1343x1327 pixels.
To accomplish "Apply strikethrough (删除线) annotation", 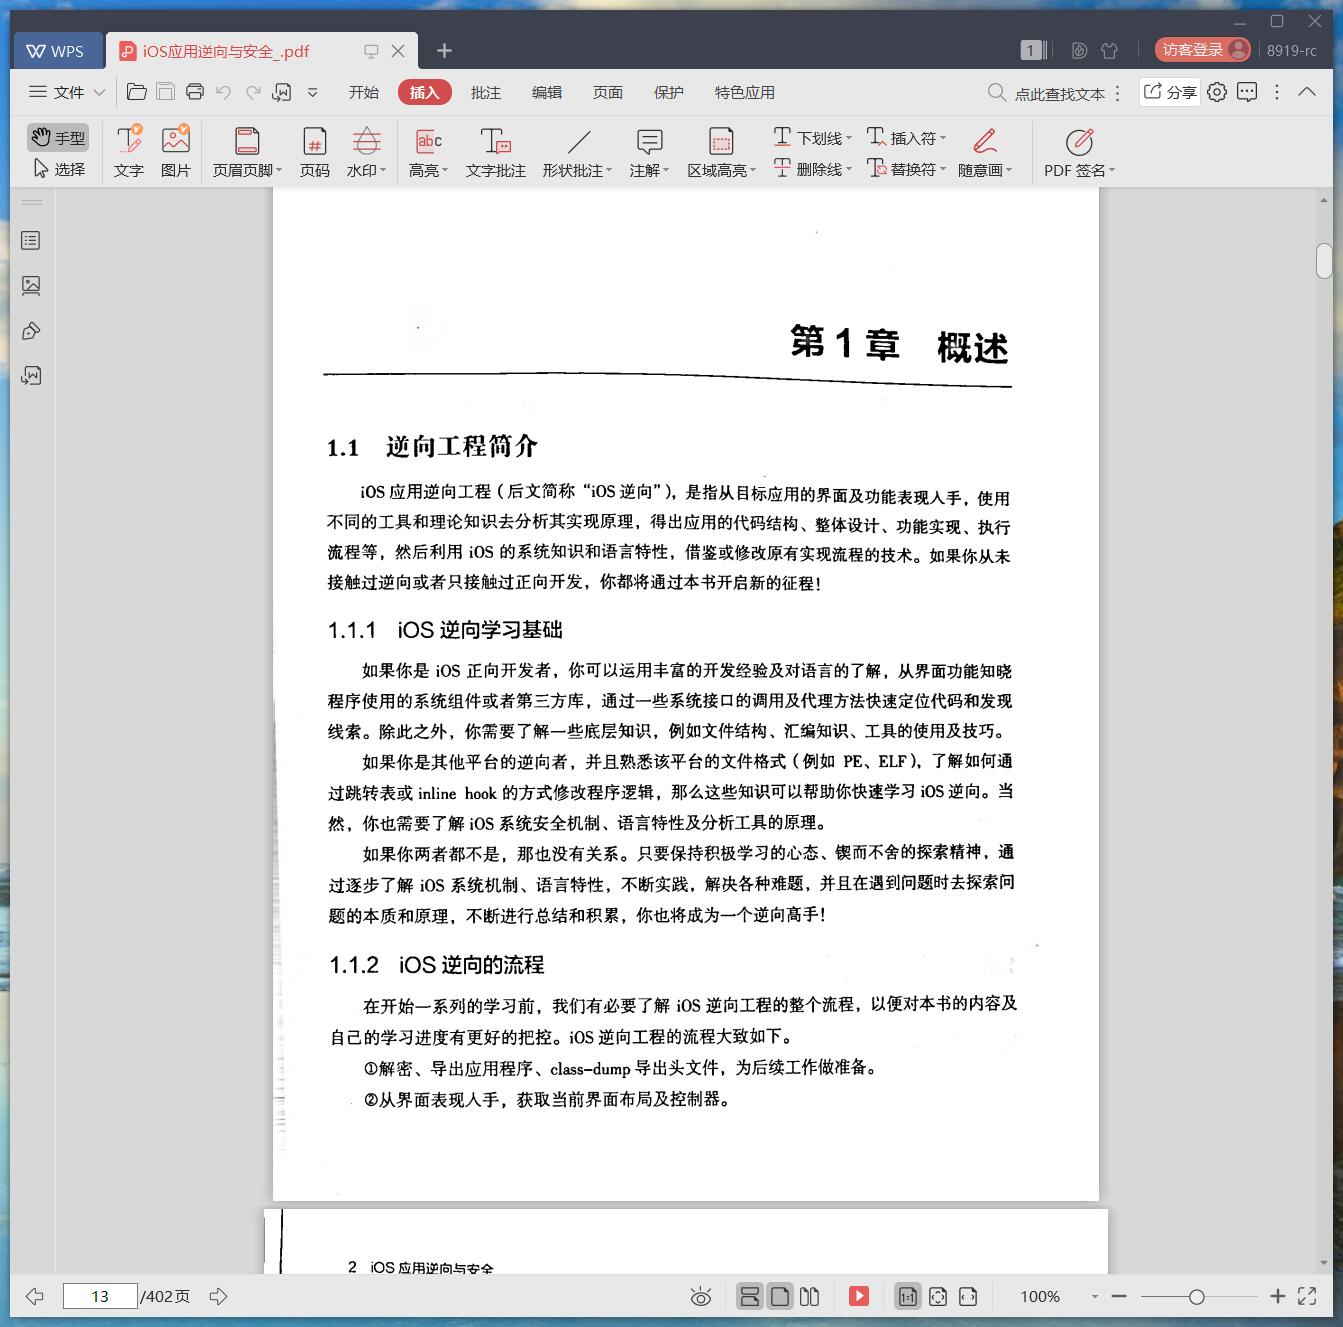I will (x=812, y=169).
